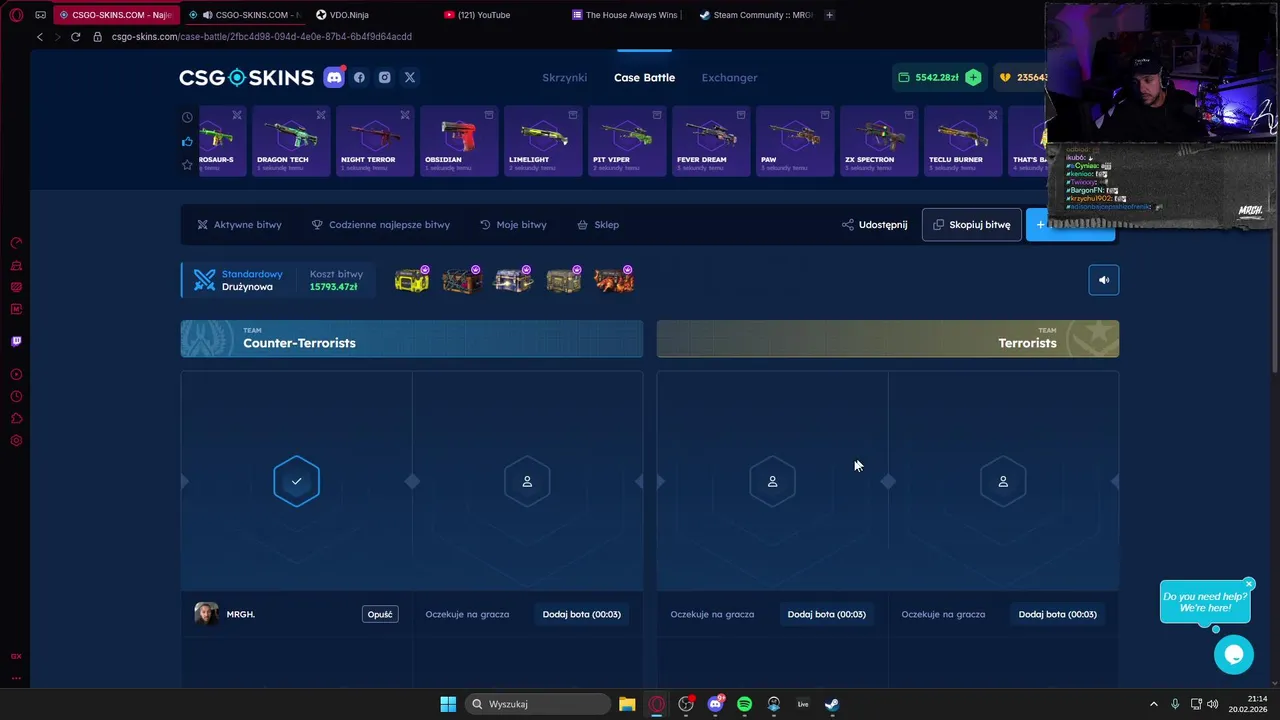Click Dodaj bota for first Terrorists slot
1280x720 pixels.
coord(826,614)
